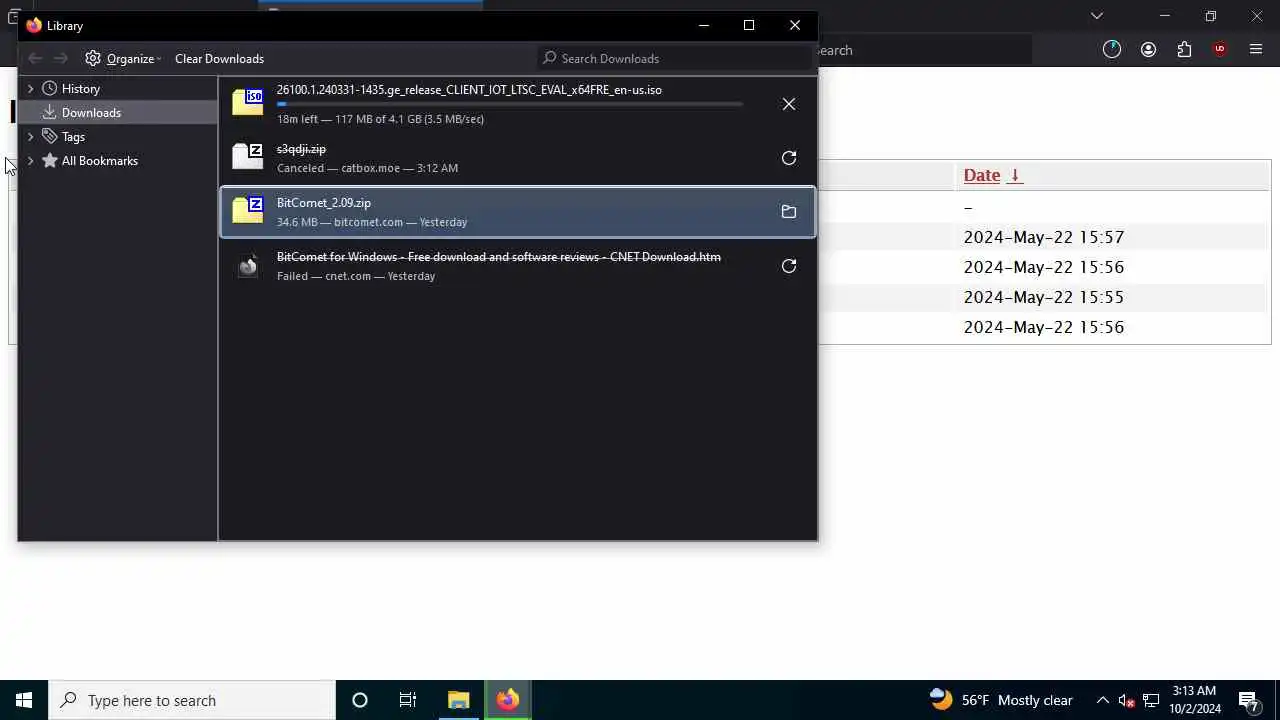Viewport: 1280px width, 720px height.
Task: Click the muted volume tray icon
Action: point(1127,701)
